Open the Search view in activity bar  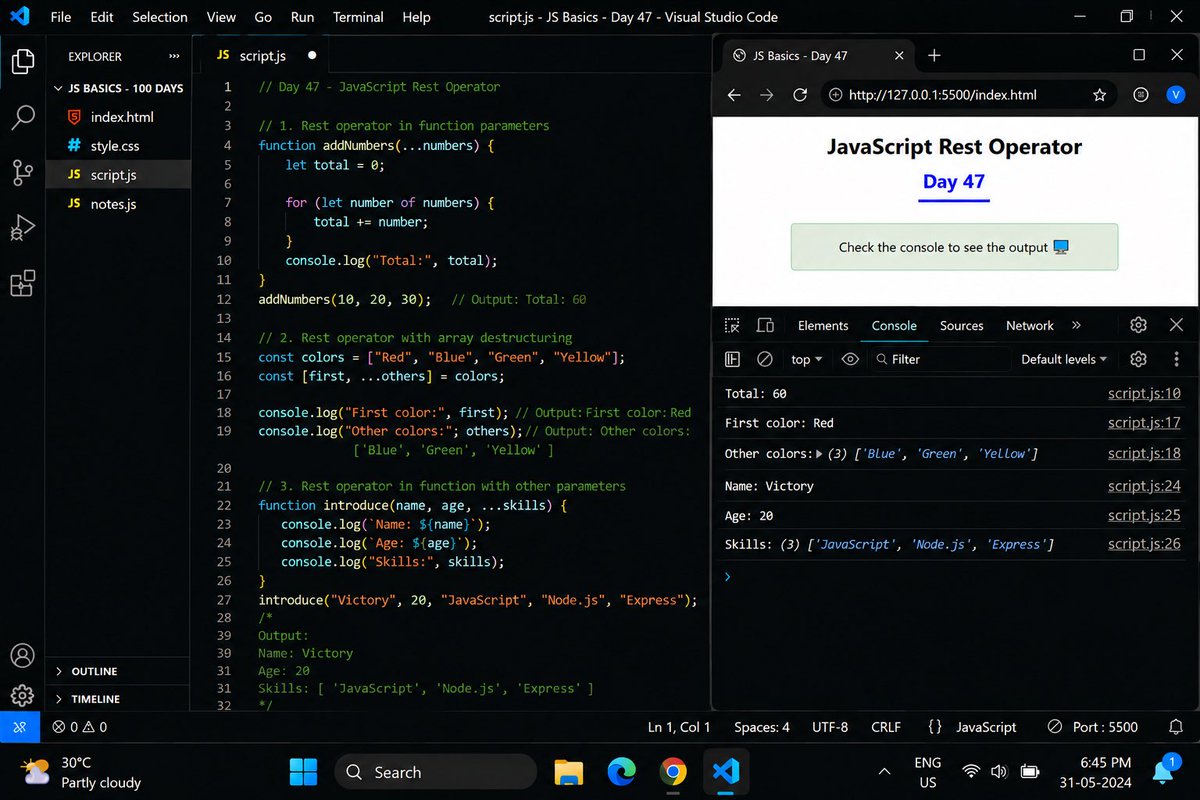22,117
